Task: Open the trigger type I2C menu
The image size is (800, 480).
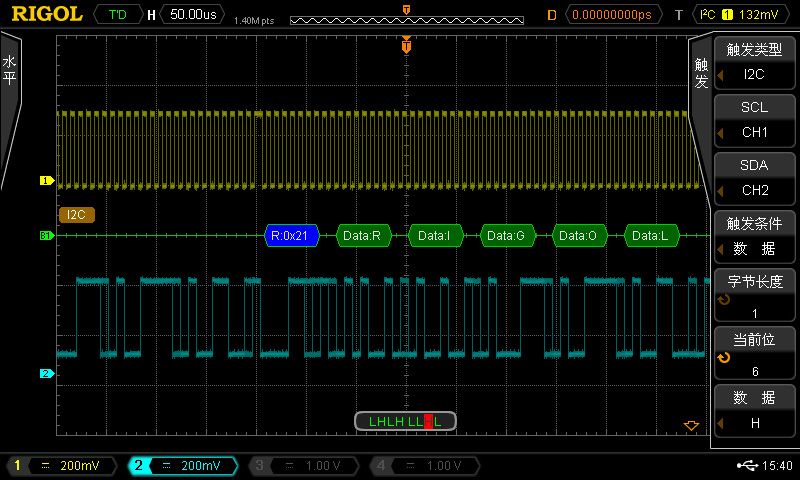Action: click(x=754, y=62)
